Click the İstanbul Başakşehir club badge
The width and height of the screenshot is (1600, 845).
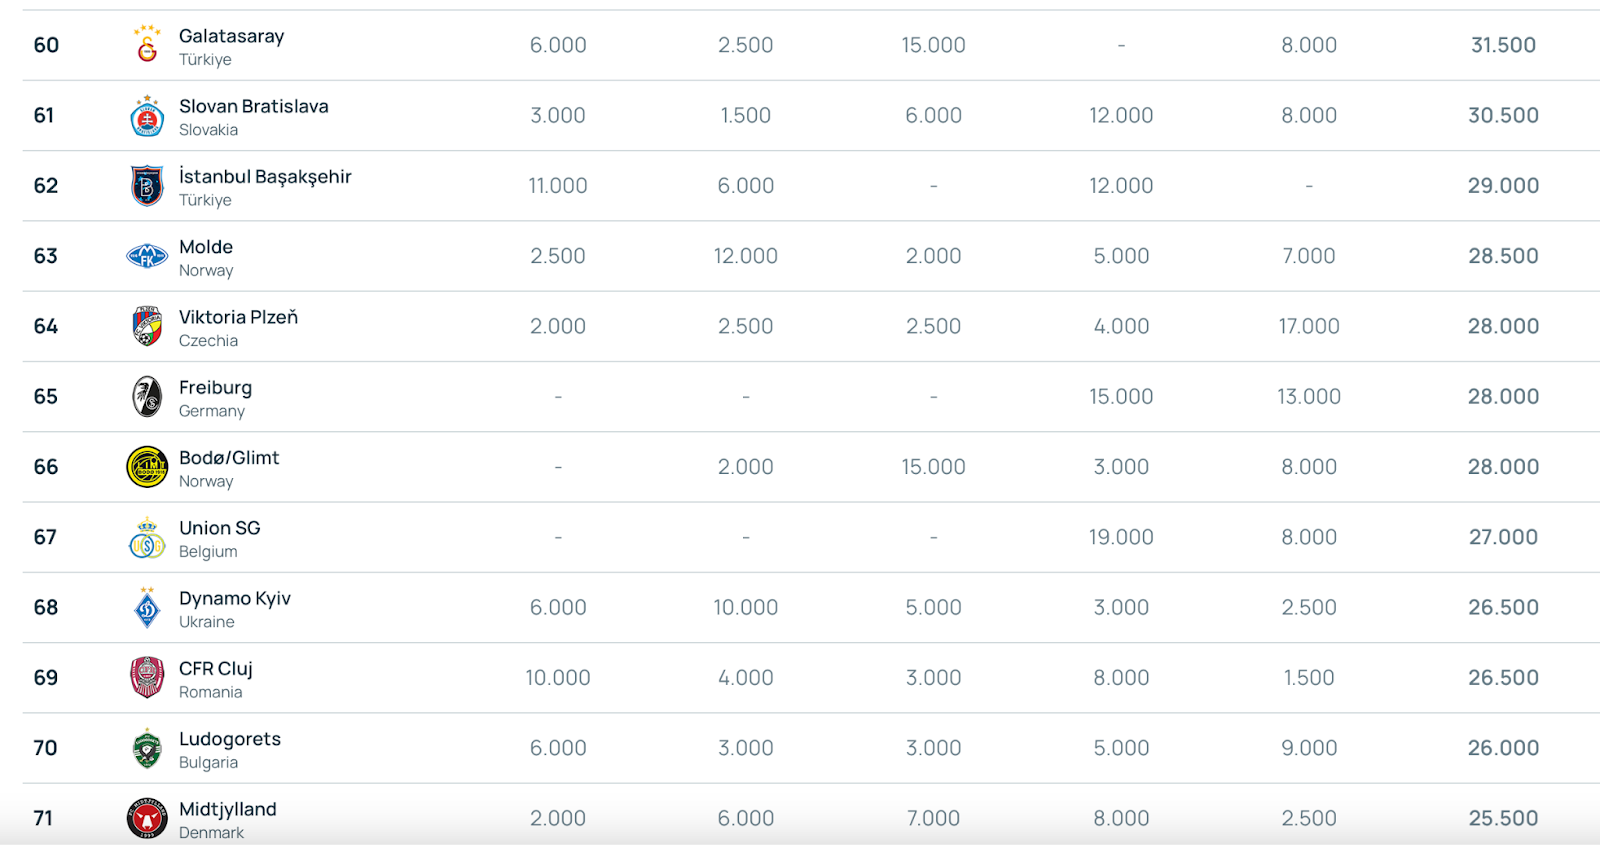147,186
